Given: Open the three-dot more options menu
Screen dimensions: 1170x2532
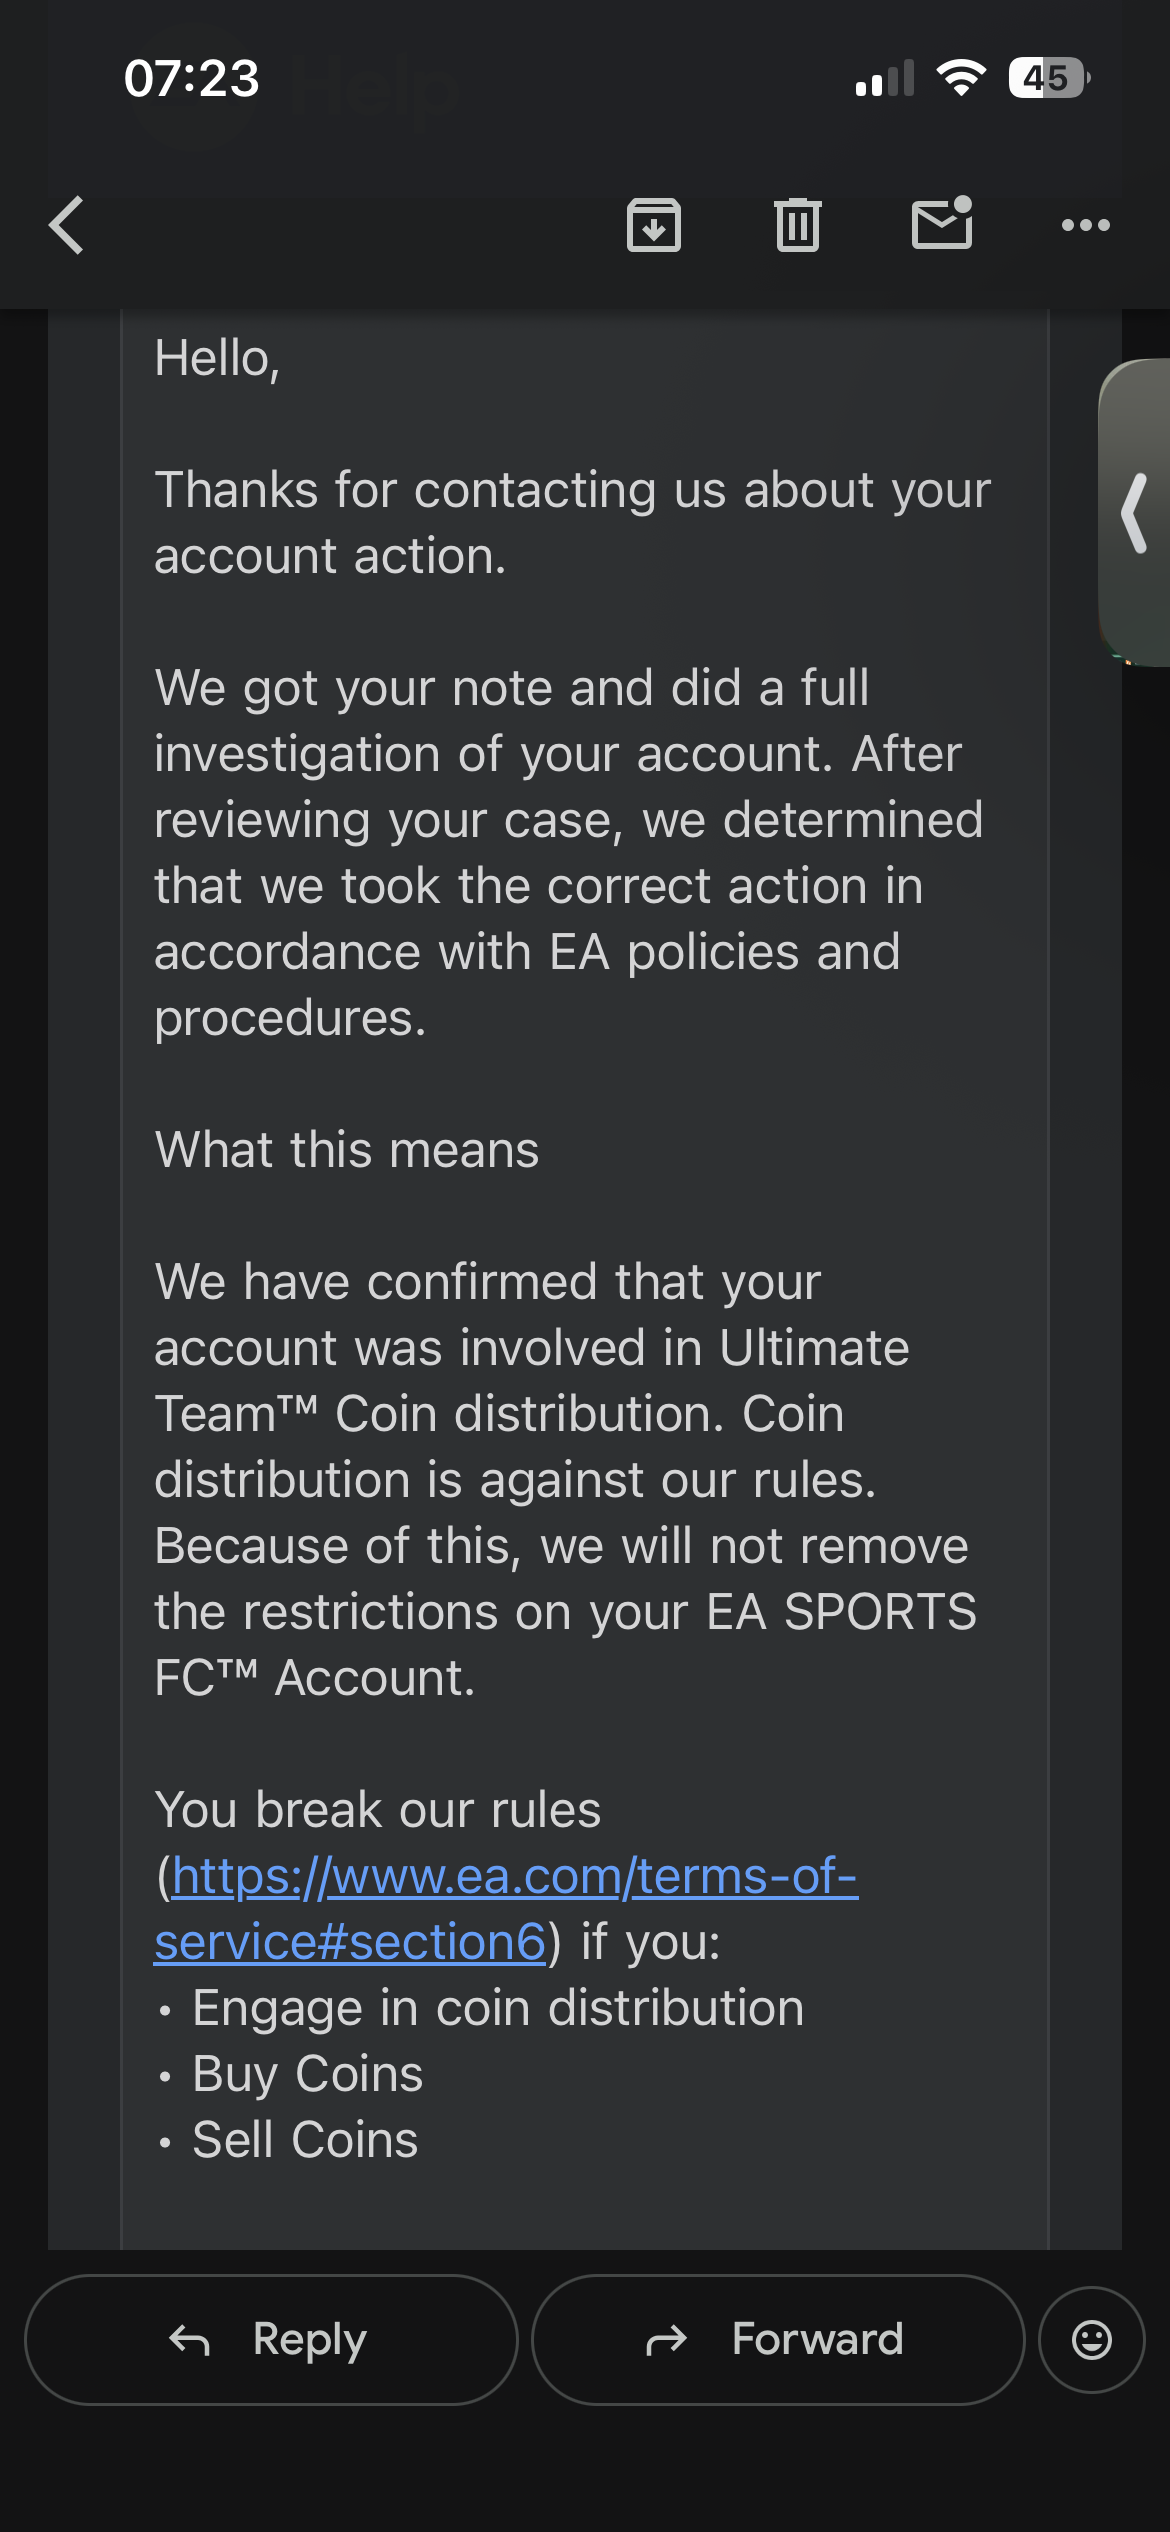Looking at the screenshot, I should [1085, 225].
